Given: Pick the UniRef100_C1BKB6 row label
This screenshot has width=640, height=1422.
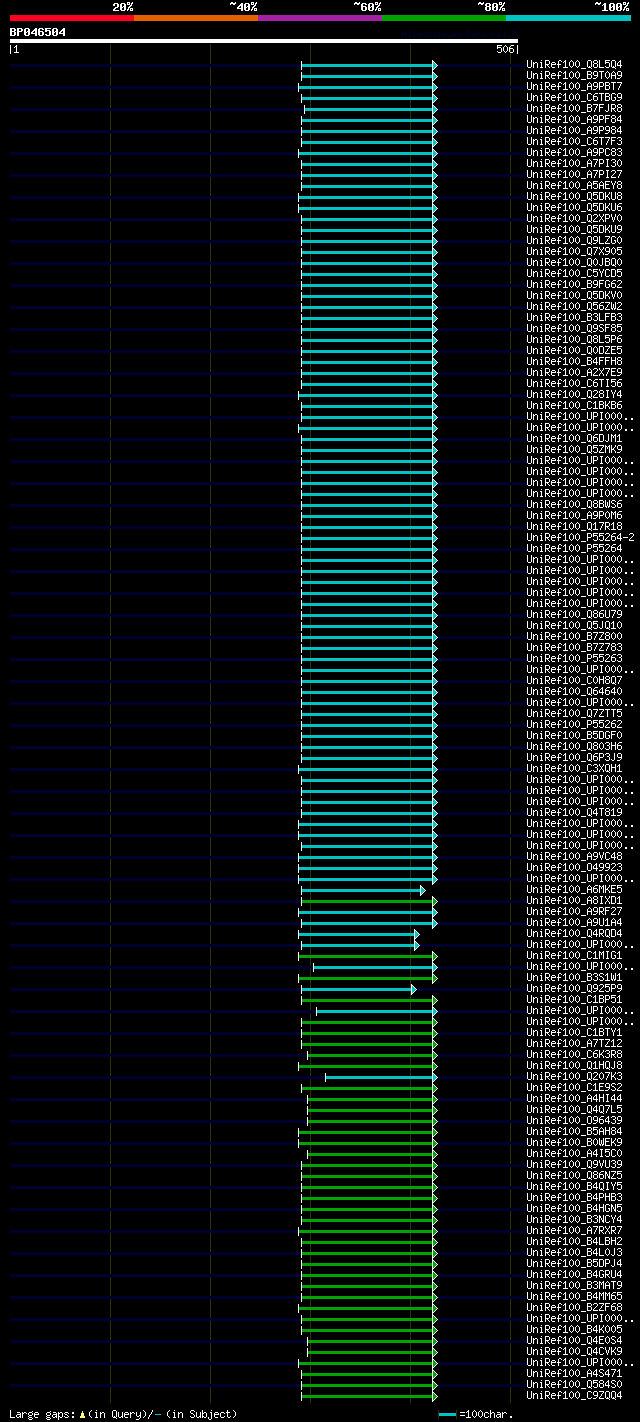Looking at the screenshot, I should (574, 405).
